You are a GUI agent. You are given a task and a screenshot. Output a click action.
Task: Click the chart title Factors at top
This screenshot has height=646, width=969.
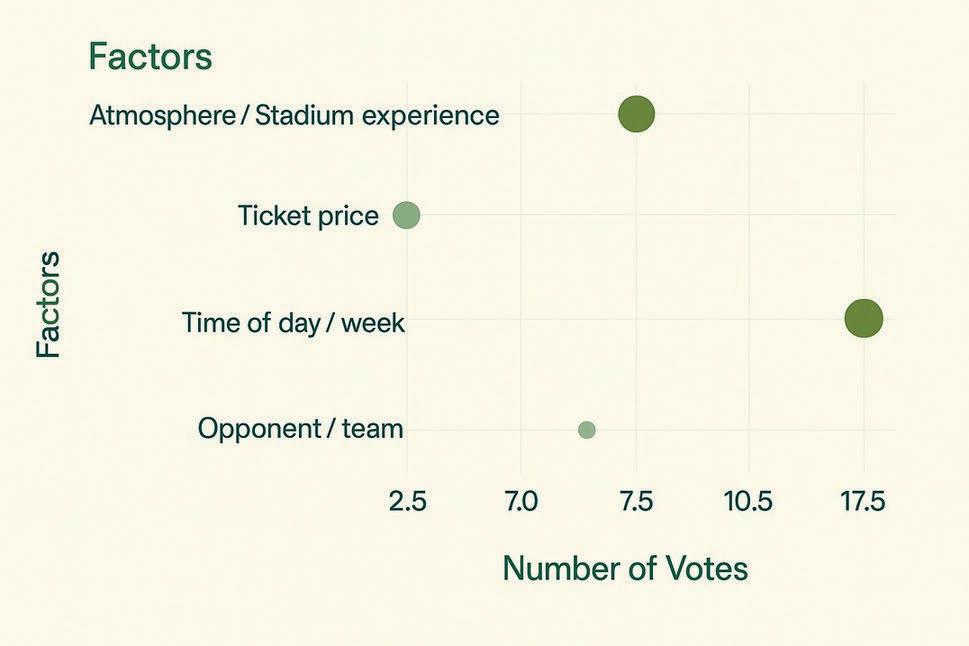[150, 56]
